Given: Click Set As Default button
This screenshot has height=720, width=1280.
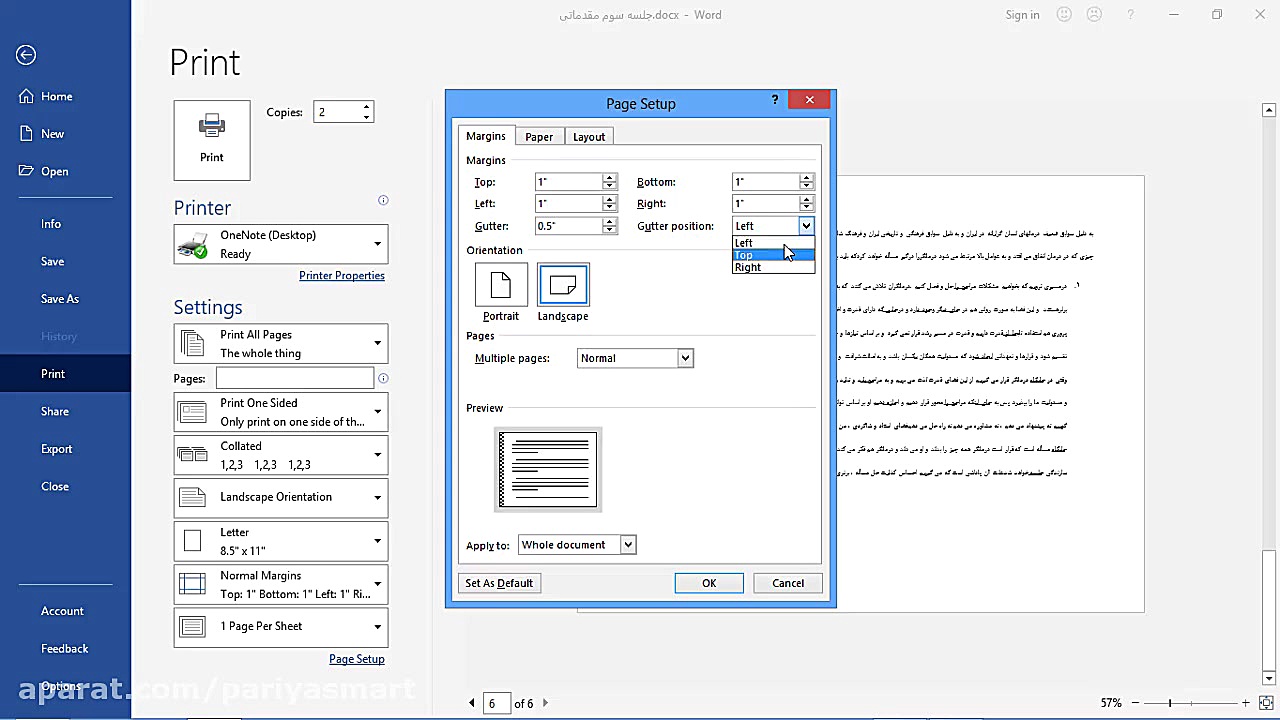Looking at the screenshot, I should tap(499, 583).
